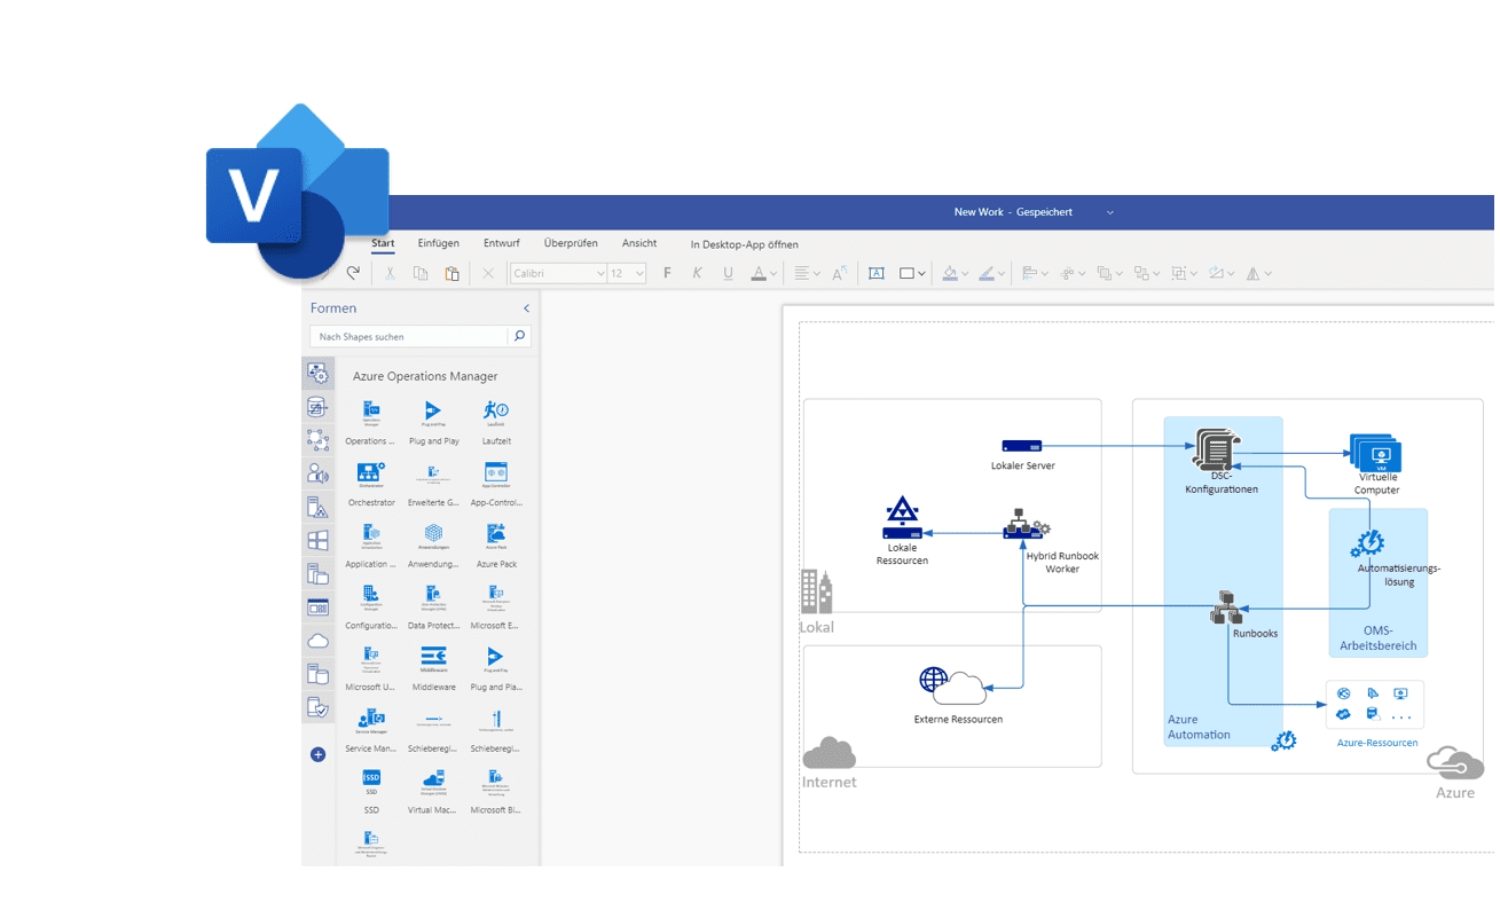1500x900 pixels.
Task: Click the add stencil plus button
Action: point(318,755)
